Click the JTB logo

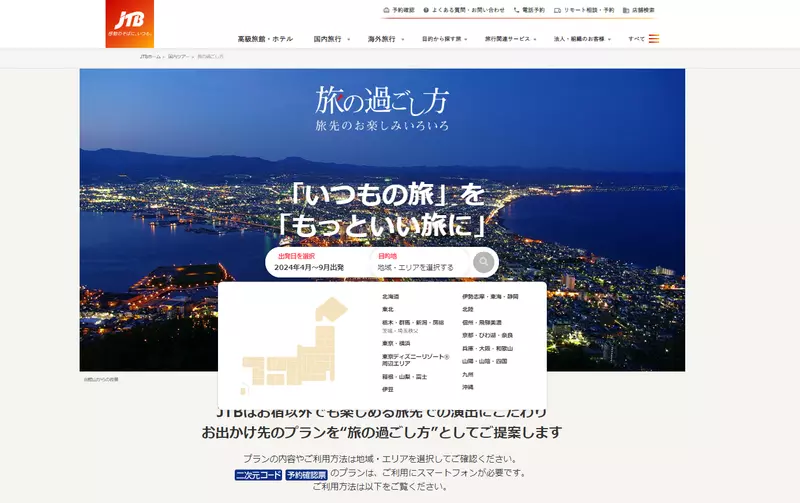tap(130, 24)
